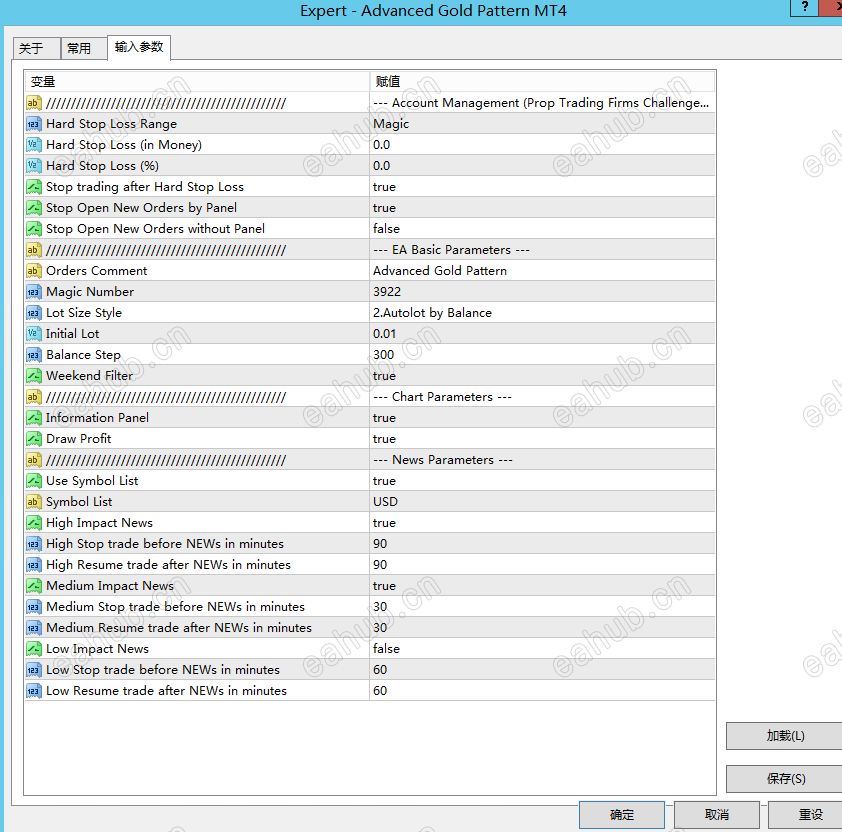
Task: Click the icon beside Hard Stop Loss Range
Action: 33,124
